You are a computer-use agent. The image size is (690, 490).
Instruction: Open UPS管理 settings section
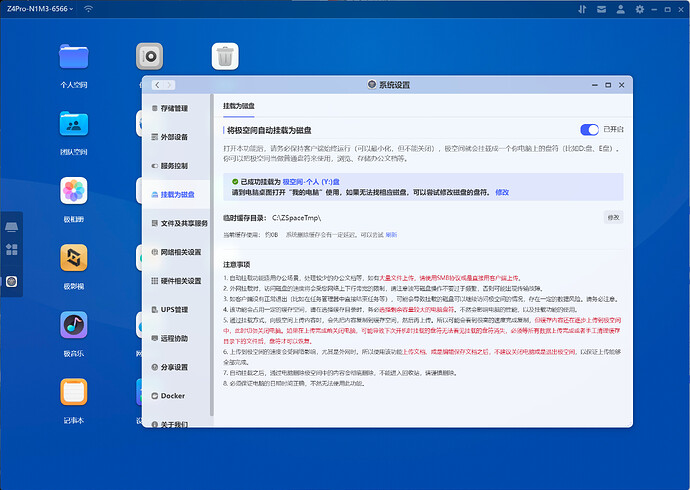click(x=173, y=310)
